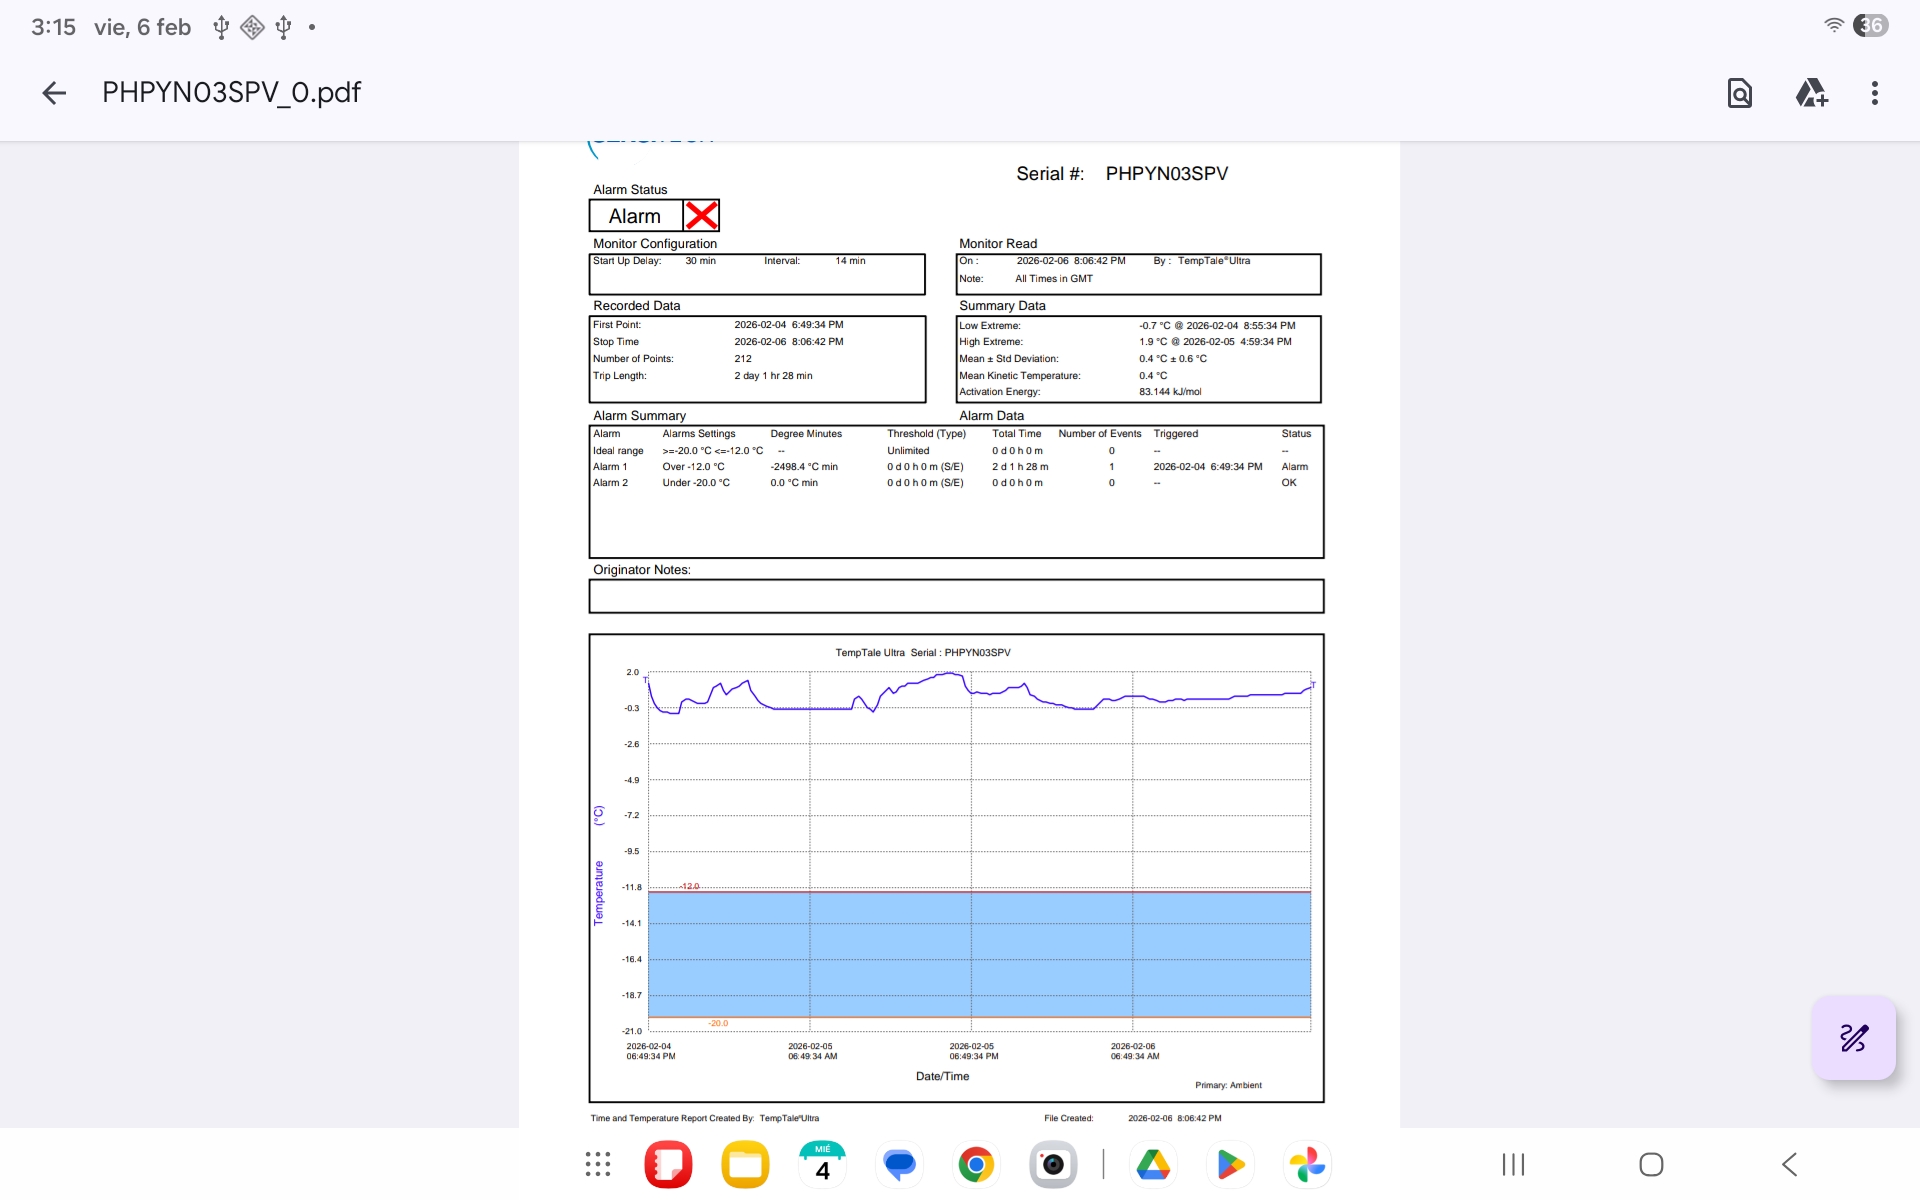Tap the PHPYN03SPV_0.pdf file title

click(x=231, y=93)
